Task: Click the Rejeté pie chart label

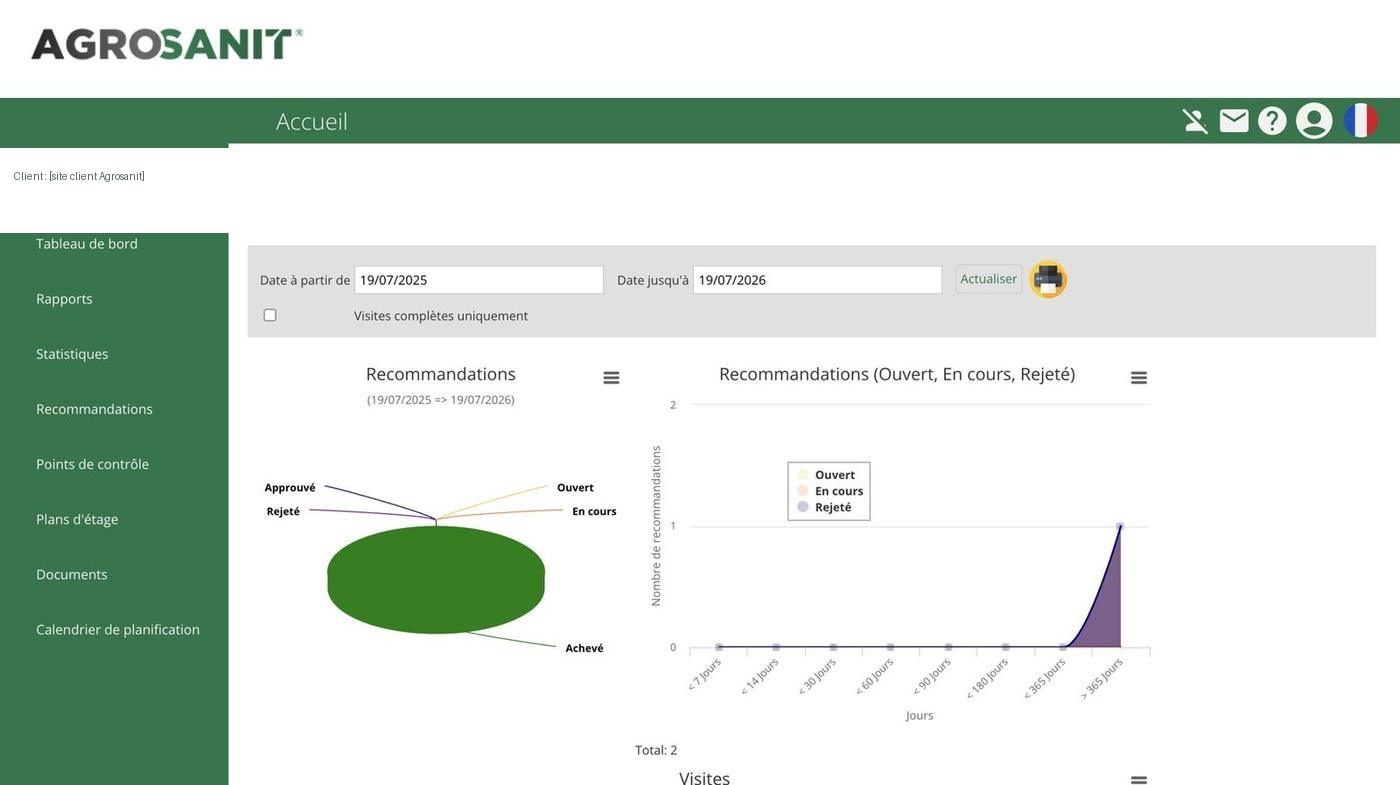Action: pyautogui.click(x=283, y=512)
